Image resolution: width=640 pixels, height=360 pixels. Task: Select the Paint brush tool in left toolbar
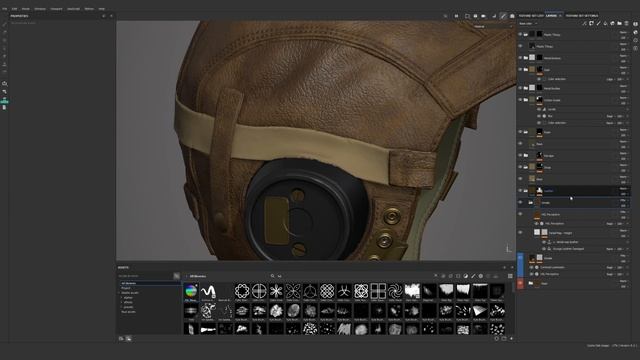point(4,24)
